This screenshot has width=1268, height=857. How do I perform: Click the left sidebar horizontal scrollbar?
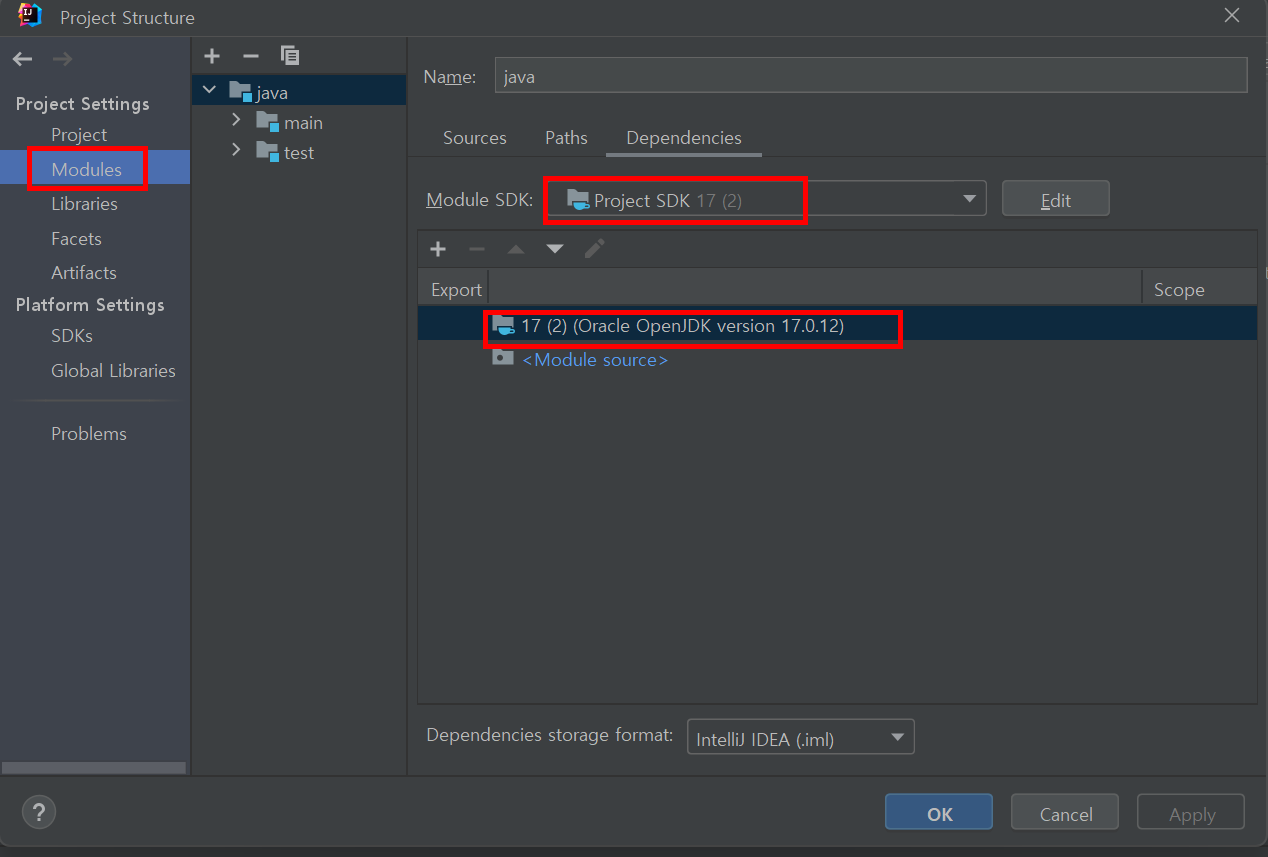coord(94,768)
